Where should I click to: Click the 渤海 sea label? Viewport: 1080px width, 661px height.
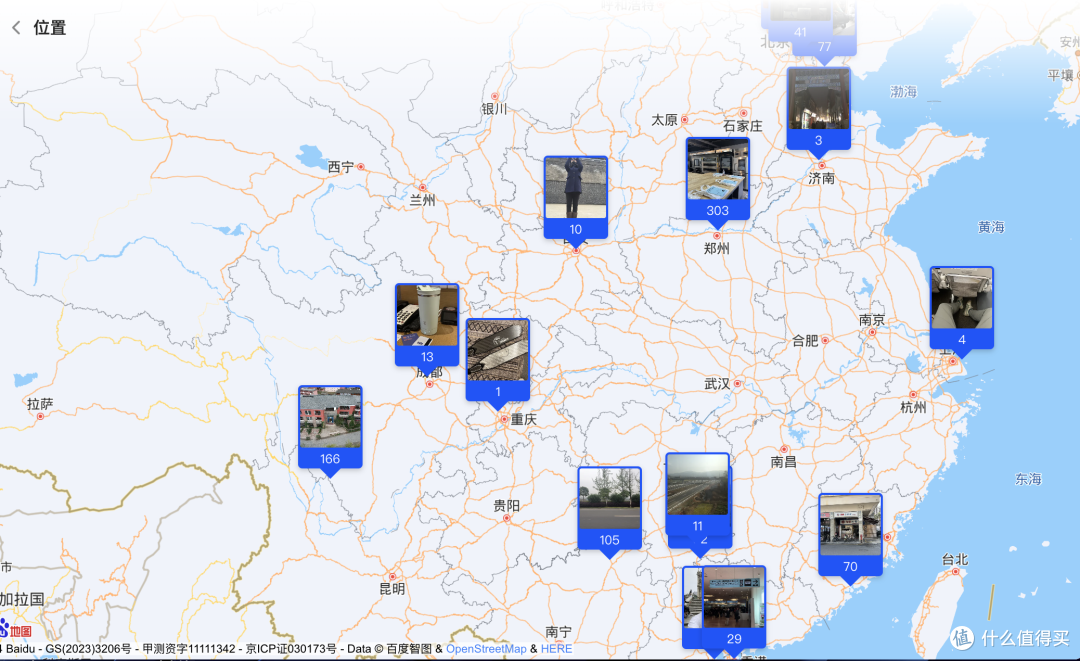(903, 92)
